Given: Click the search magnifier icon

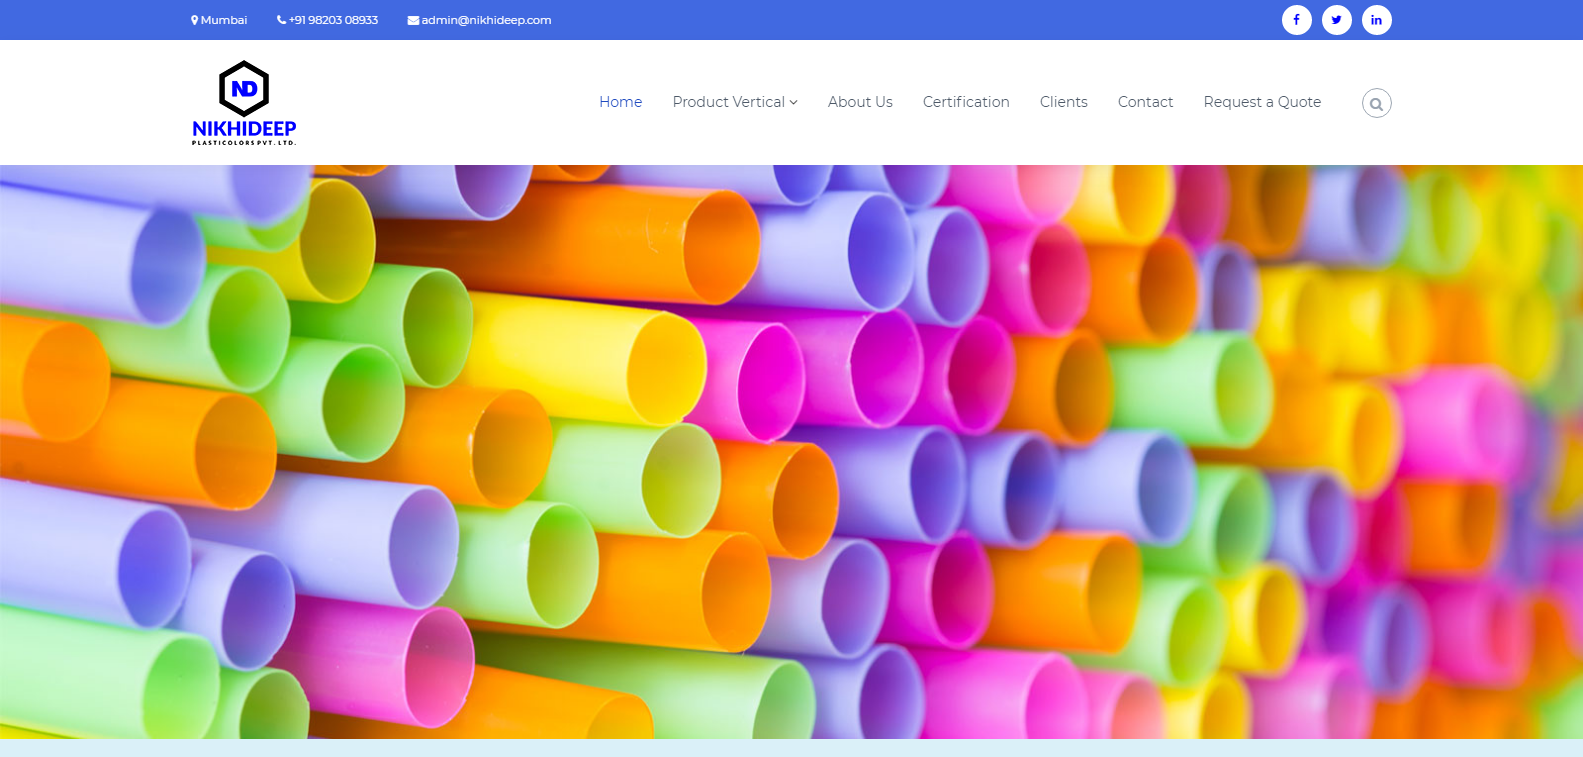Looking at the screenshot, I should point(1376,103).
